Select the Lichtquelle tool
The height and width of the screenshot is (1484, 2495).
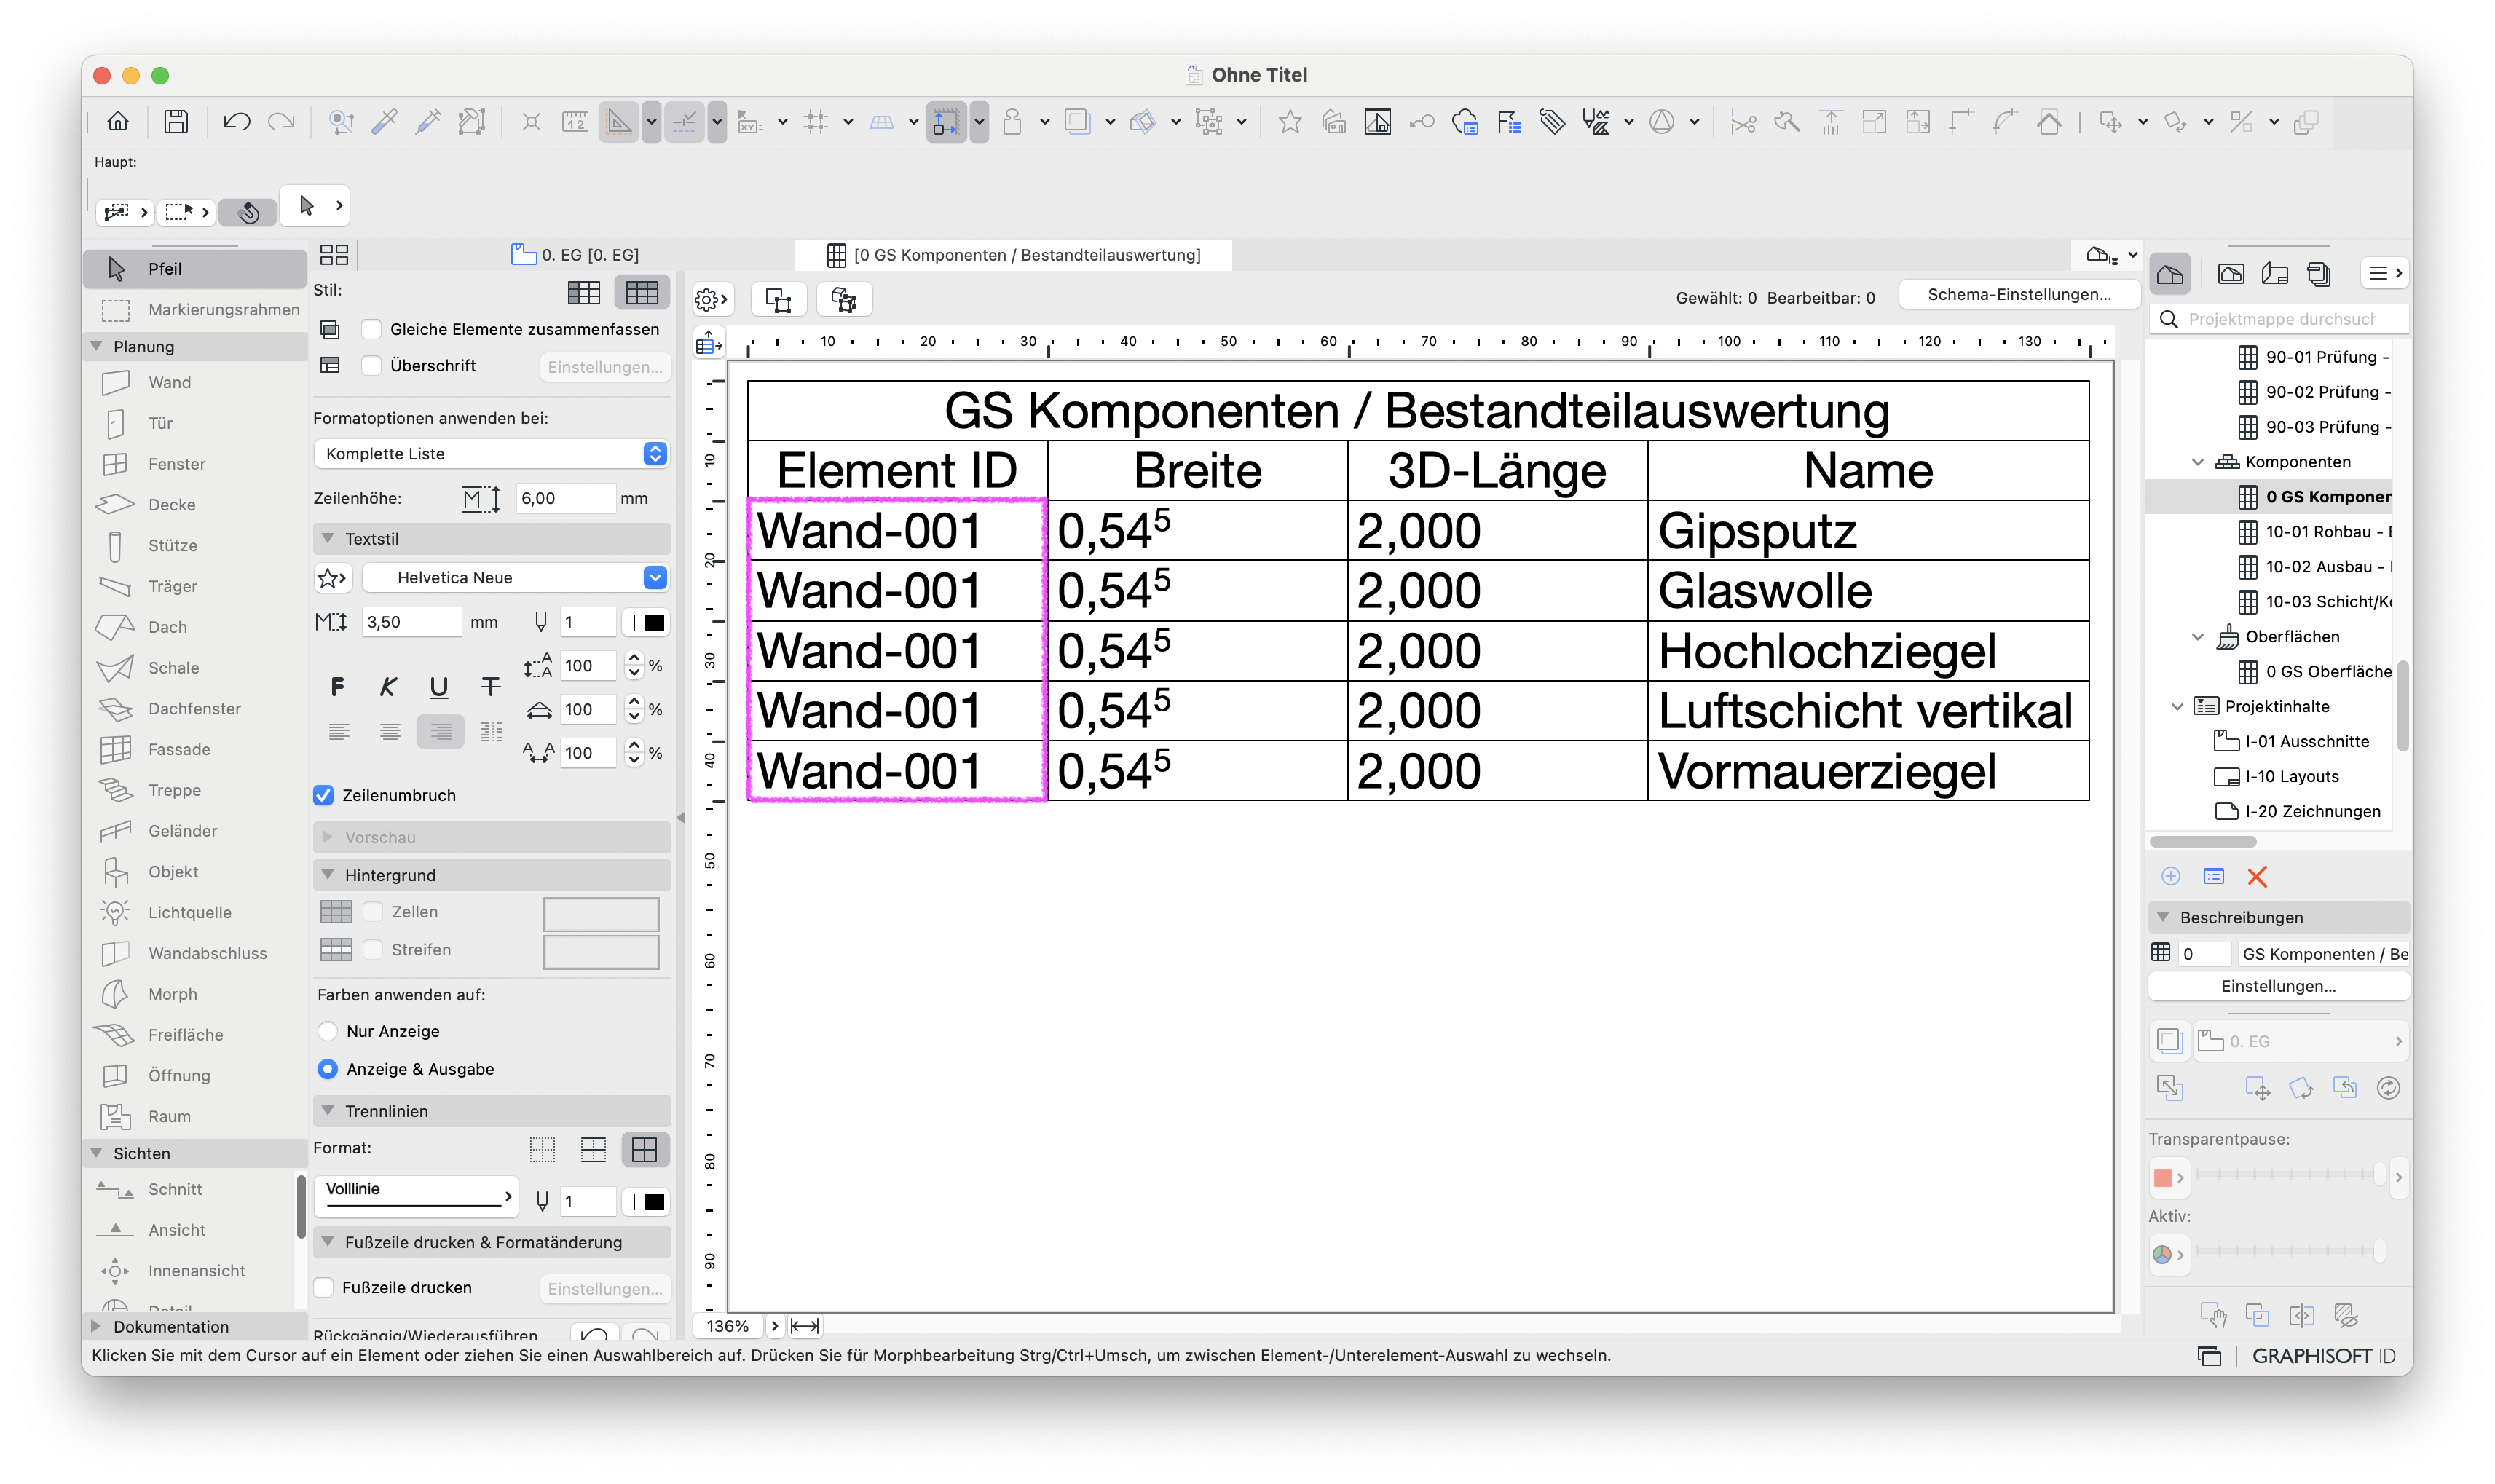pos(195,912)
